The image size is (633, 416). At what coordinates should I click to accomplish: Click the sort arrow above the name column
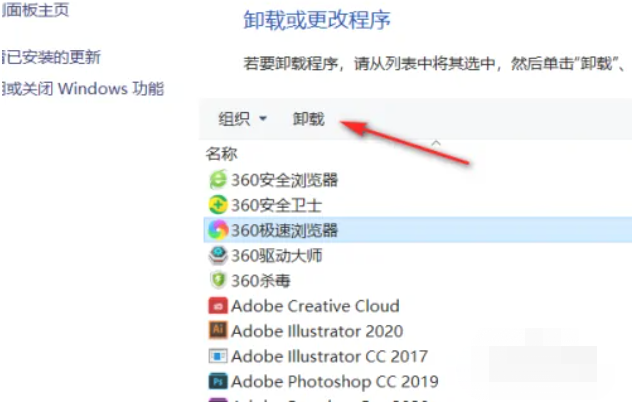coord(435,143)
